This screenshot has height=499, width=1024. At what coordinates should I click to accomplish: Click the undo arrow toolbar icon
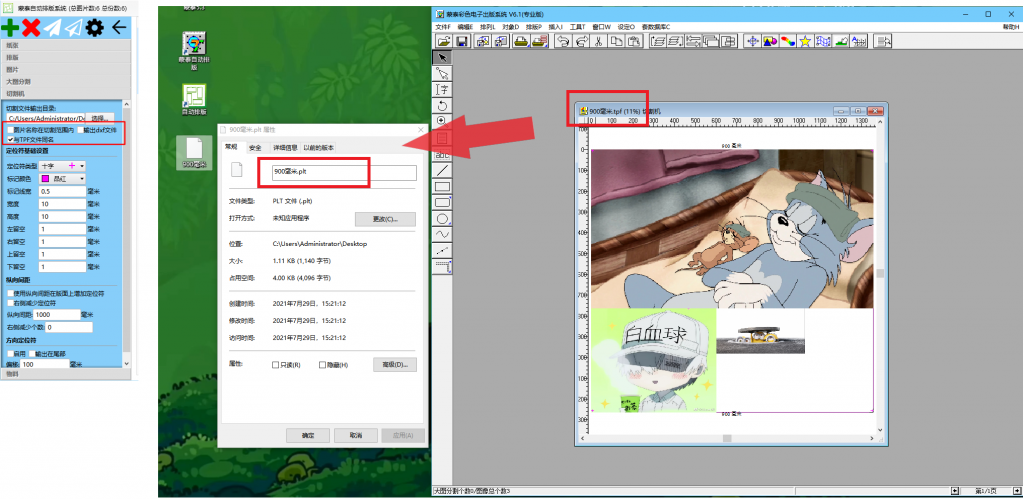(x=562, y=41)
